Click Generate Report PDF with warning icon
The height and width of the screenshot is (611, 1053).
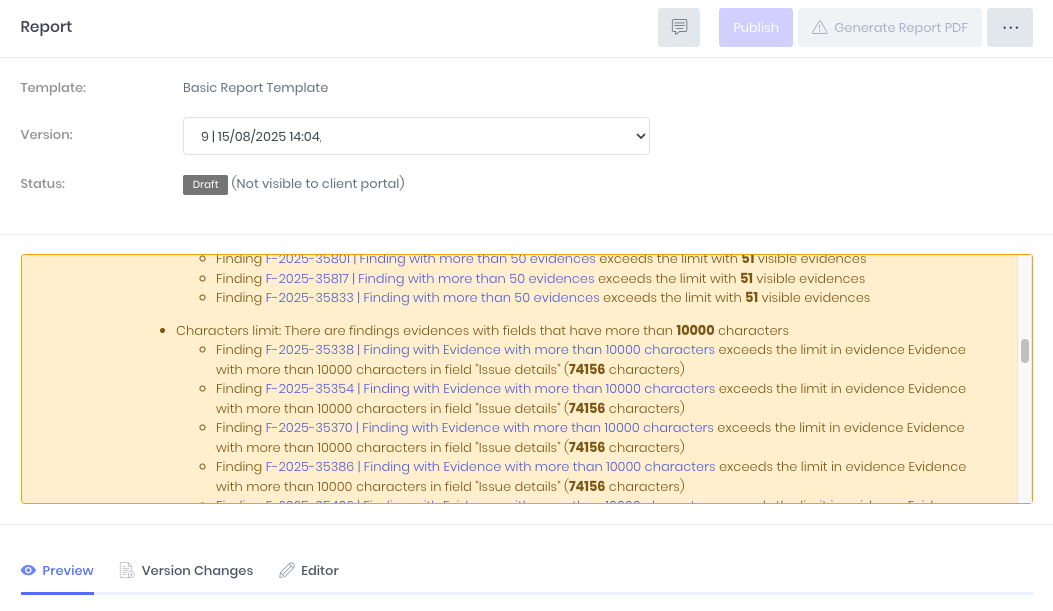[890, 28]
